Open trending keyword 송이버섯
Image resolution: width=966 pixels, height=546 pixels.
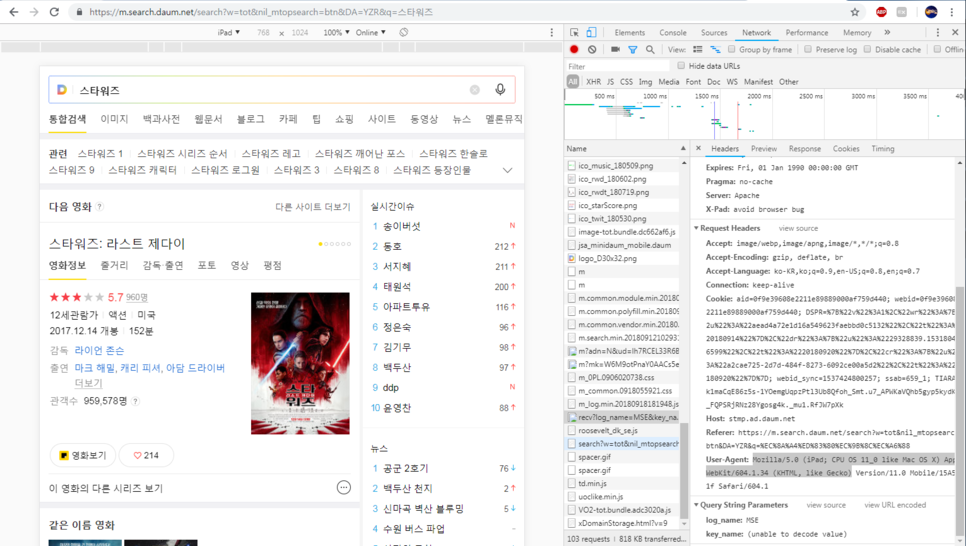coord(402,226)
